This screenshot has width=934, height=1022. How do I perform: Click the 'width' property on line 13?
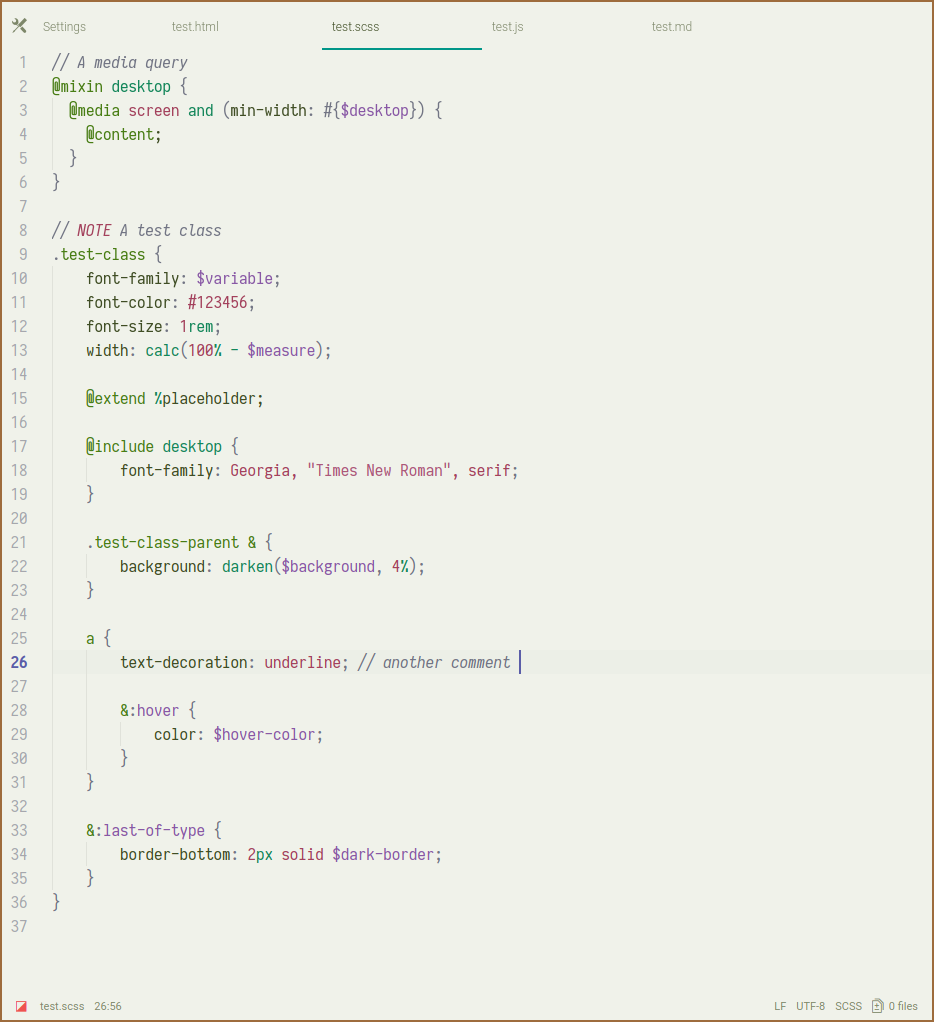108,351
